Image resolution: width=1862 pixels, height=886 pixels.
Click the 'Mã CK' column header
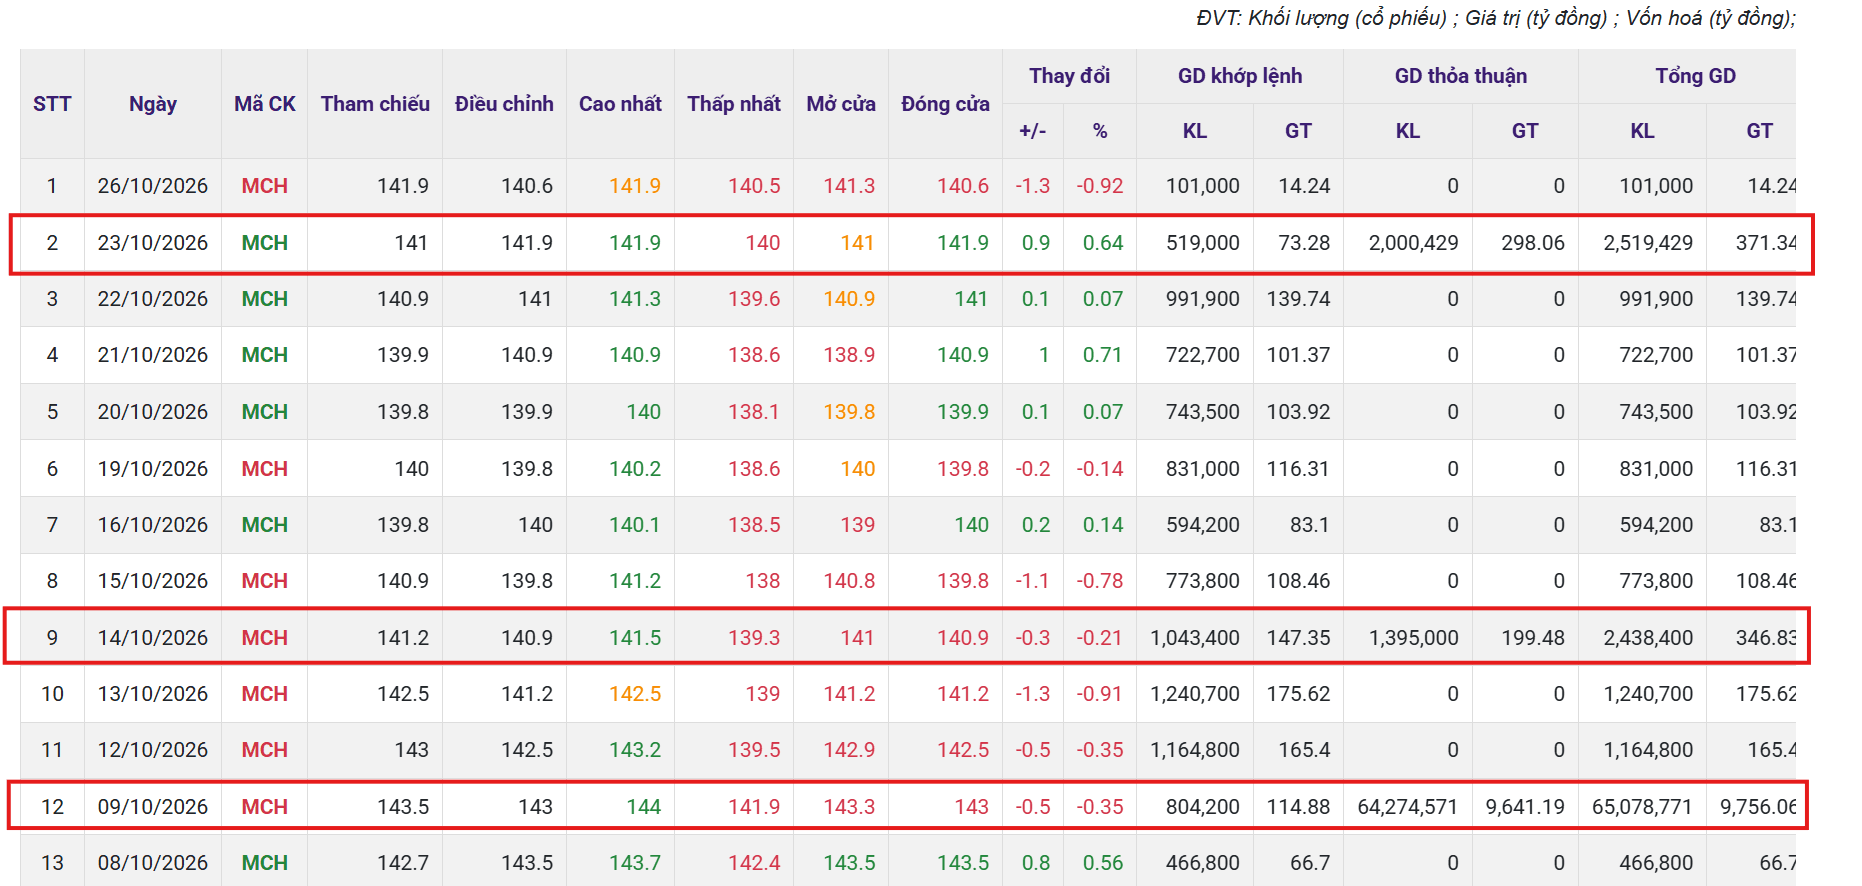pyautogui.click(x=265, y=104)
